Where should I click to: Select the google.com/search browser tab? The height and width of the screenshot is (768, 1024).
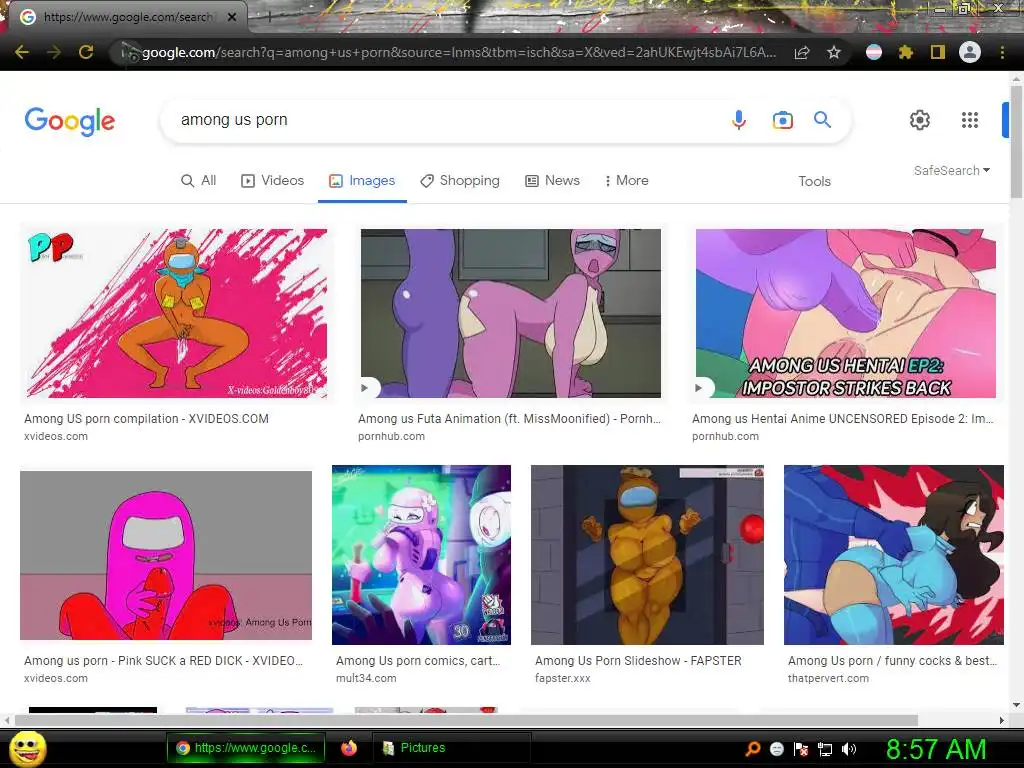point(127,17)
